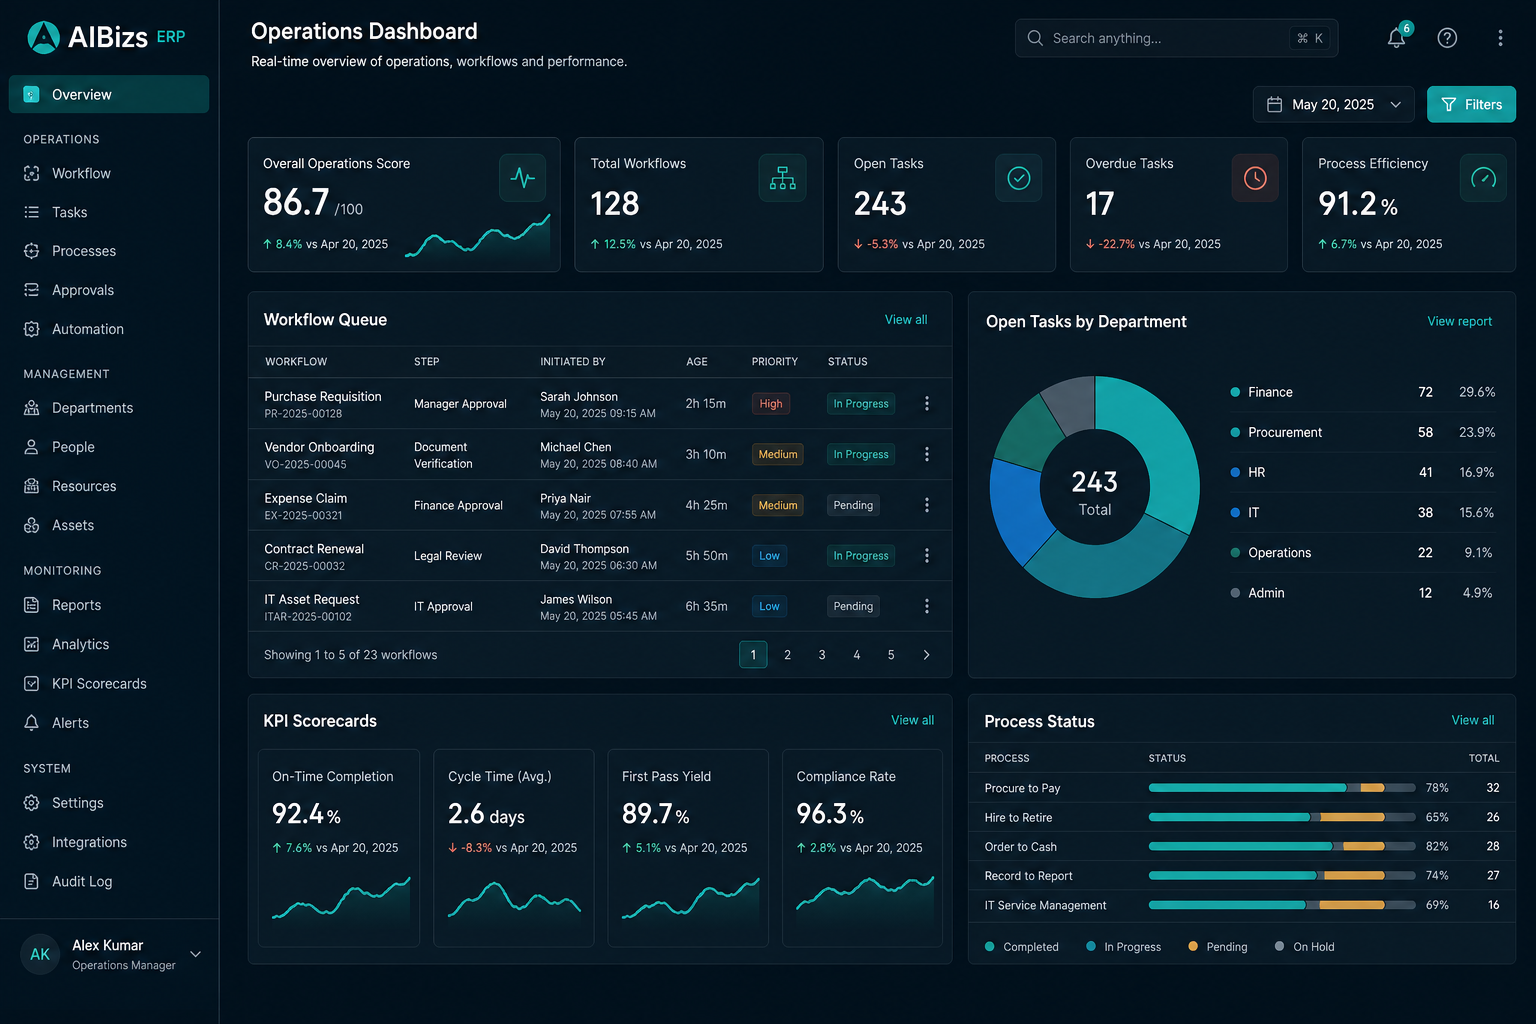Click the Workflow sidebar icon

[x=32, y=173]
